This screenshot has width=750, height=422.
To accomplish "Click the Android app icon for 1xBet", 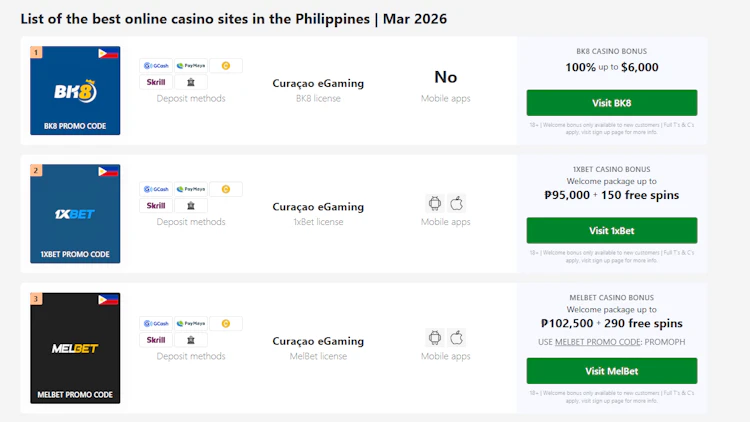I will pyautogui.click(x=435, y=203).
